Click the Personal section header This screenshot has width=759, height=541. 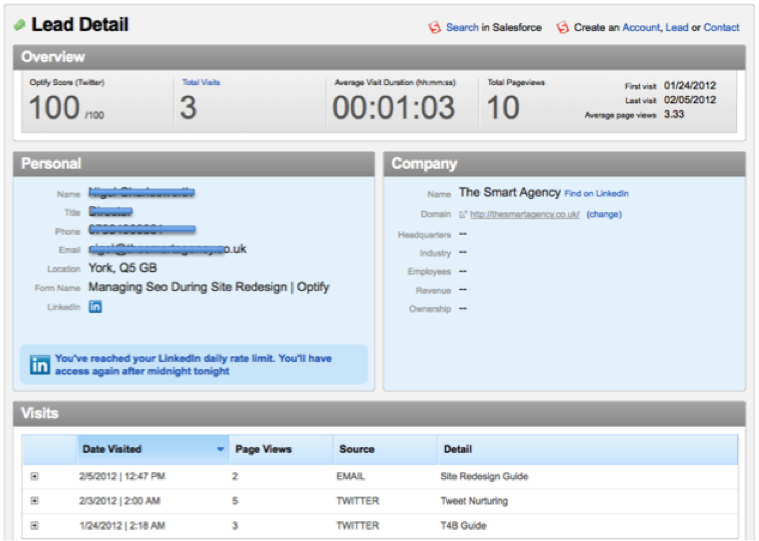tap(194, 164)
